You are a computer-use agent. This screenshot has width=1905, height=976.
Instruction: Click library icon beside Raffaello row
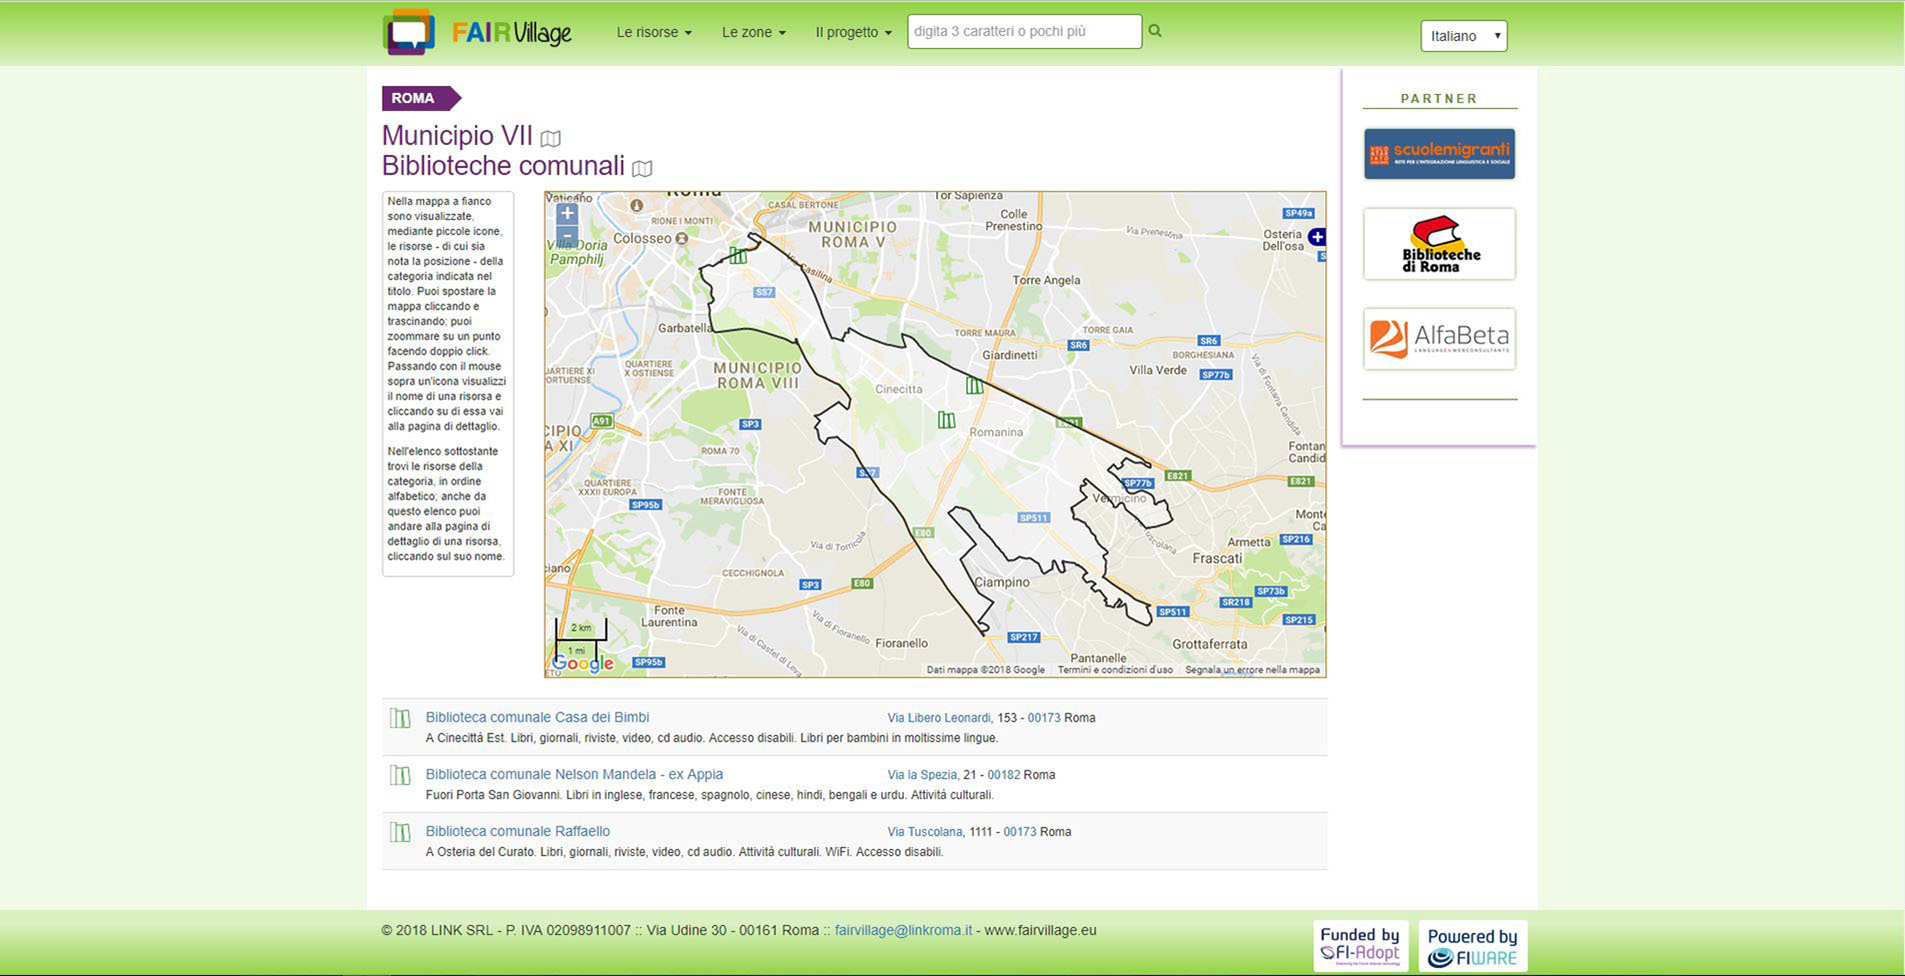400,832
